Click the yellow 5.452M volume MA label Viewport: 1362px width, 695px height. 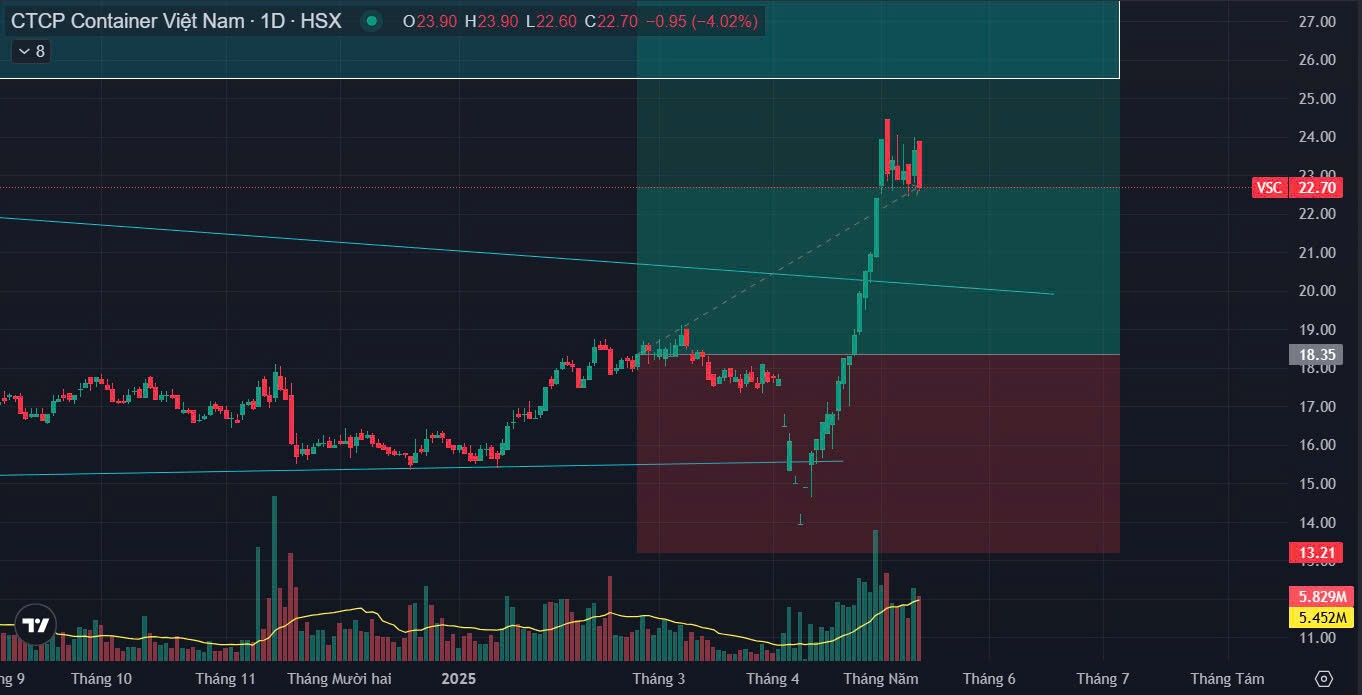pos(1322,617)
